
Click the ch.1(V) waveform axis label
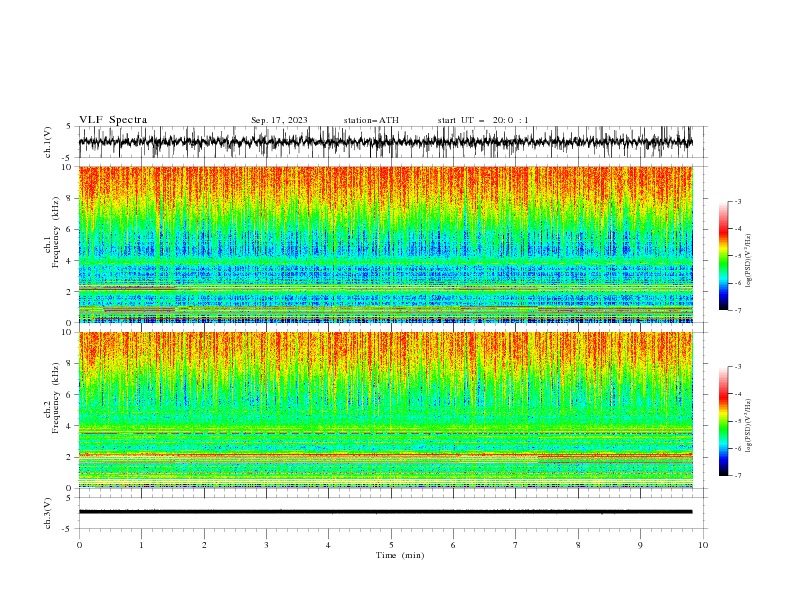click(x=48, y=142)
